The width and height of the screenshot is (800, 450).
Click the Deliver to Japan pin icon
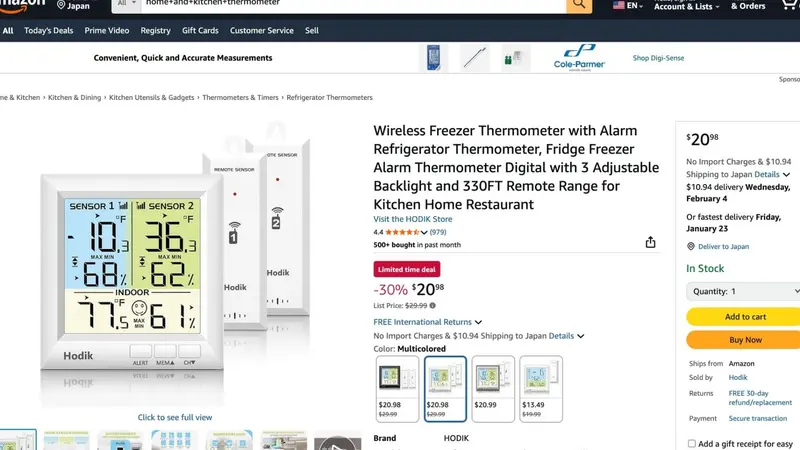[x=691, y=246]
